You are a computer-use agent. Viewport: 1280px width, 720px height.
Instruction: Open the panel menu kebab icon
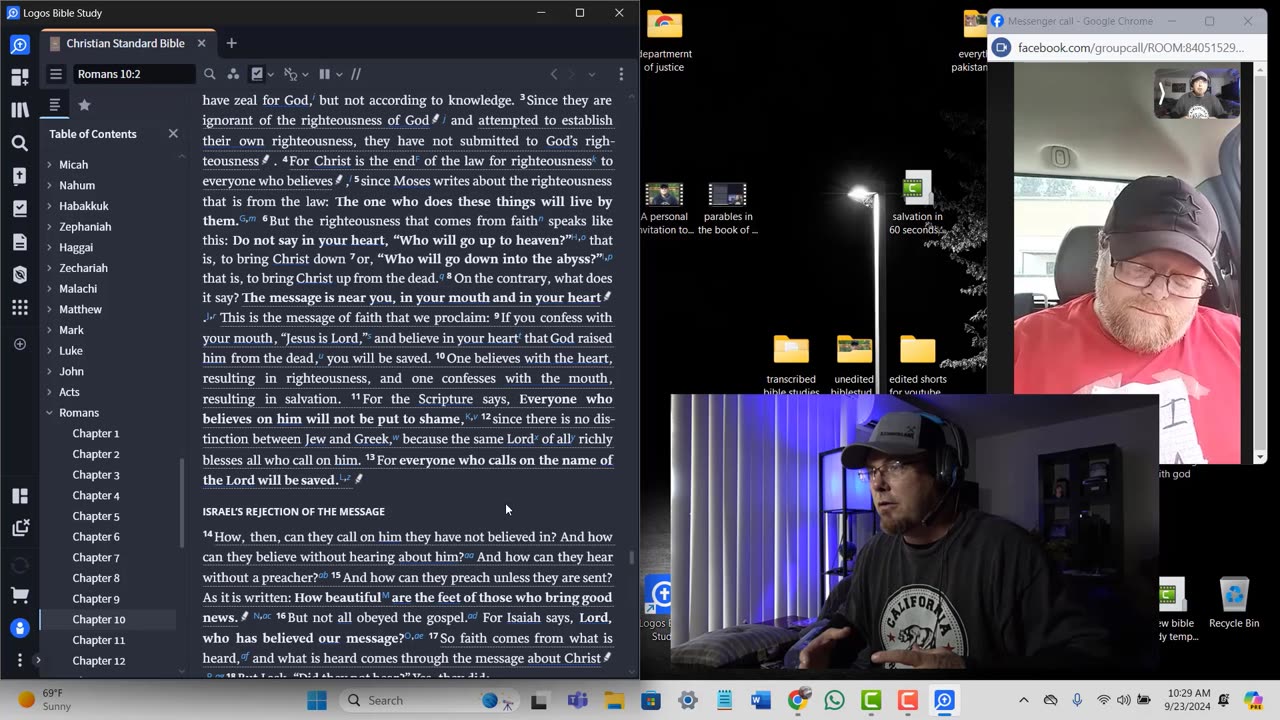[x=621, y=74]
